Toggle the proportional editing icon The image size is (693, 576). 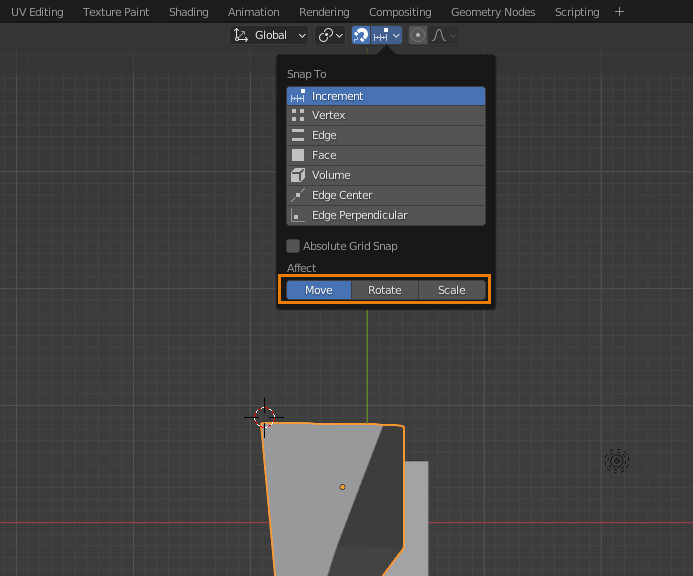pos(418,35)
